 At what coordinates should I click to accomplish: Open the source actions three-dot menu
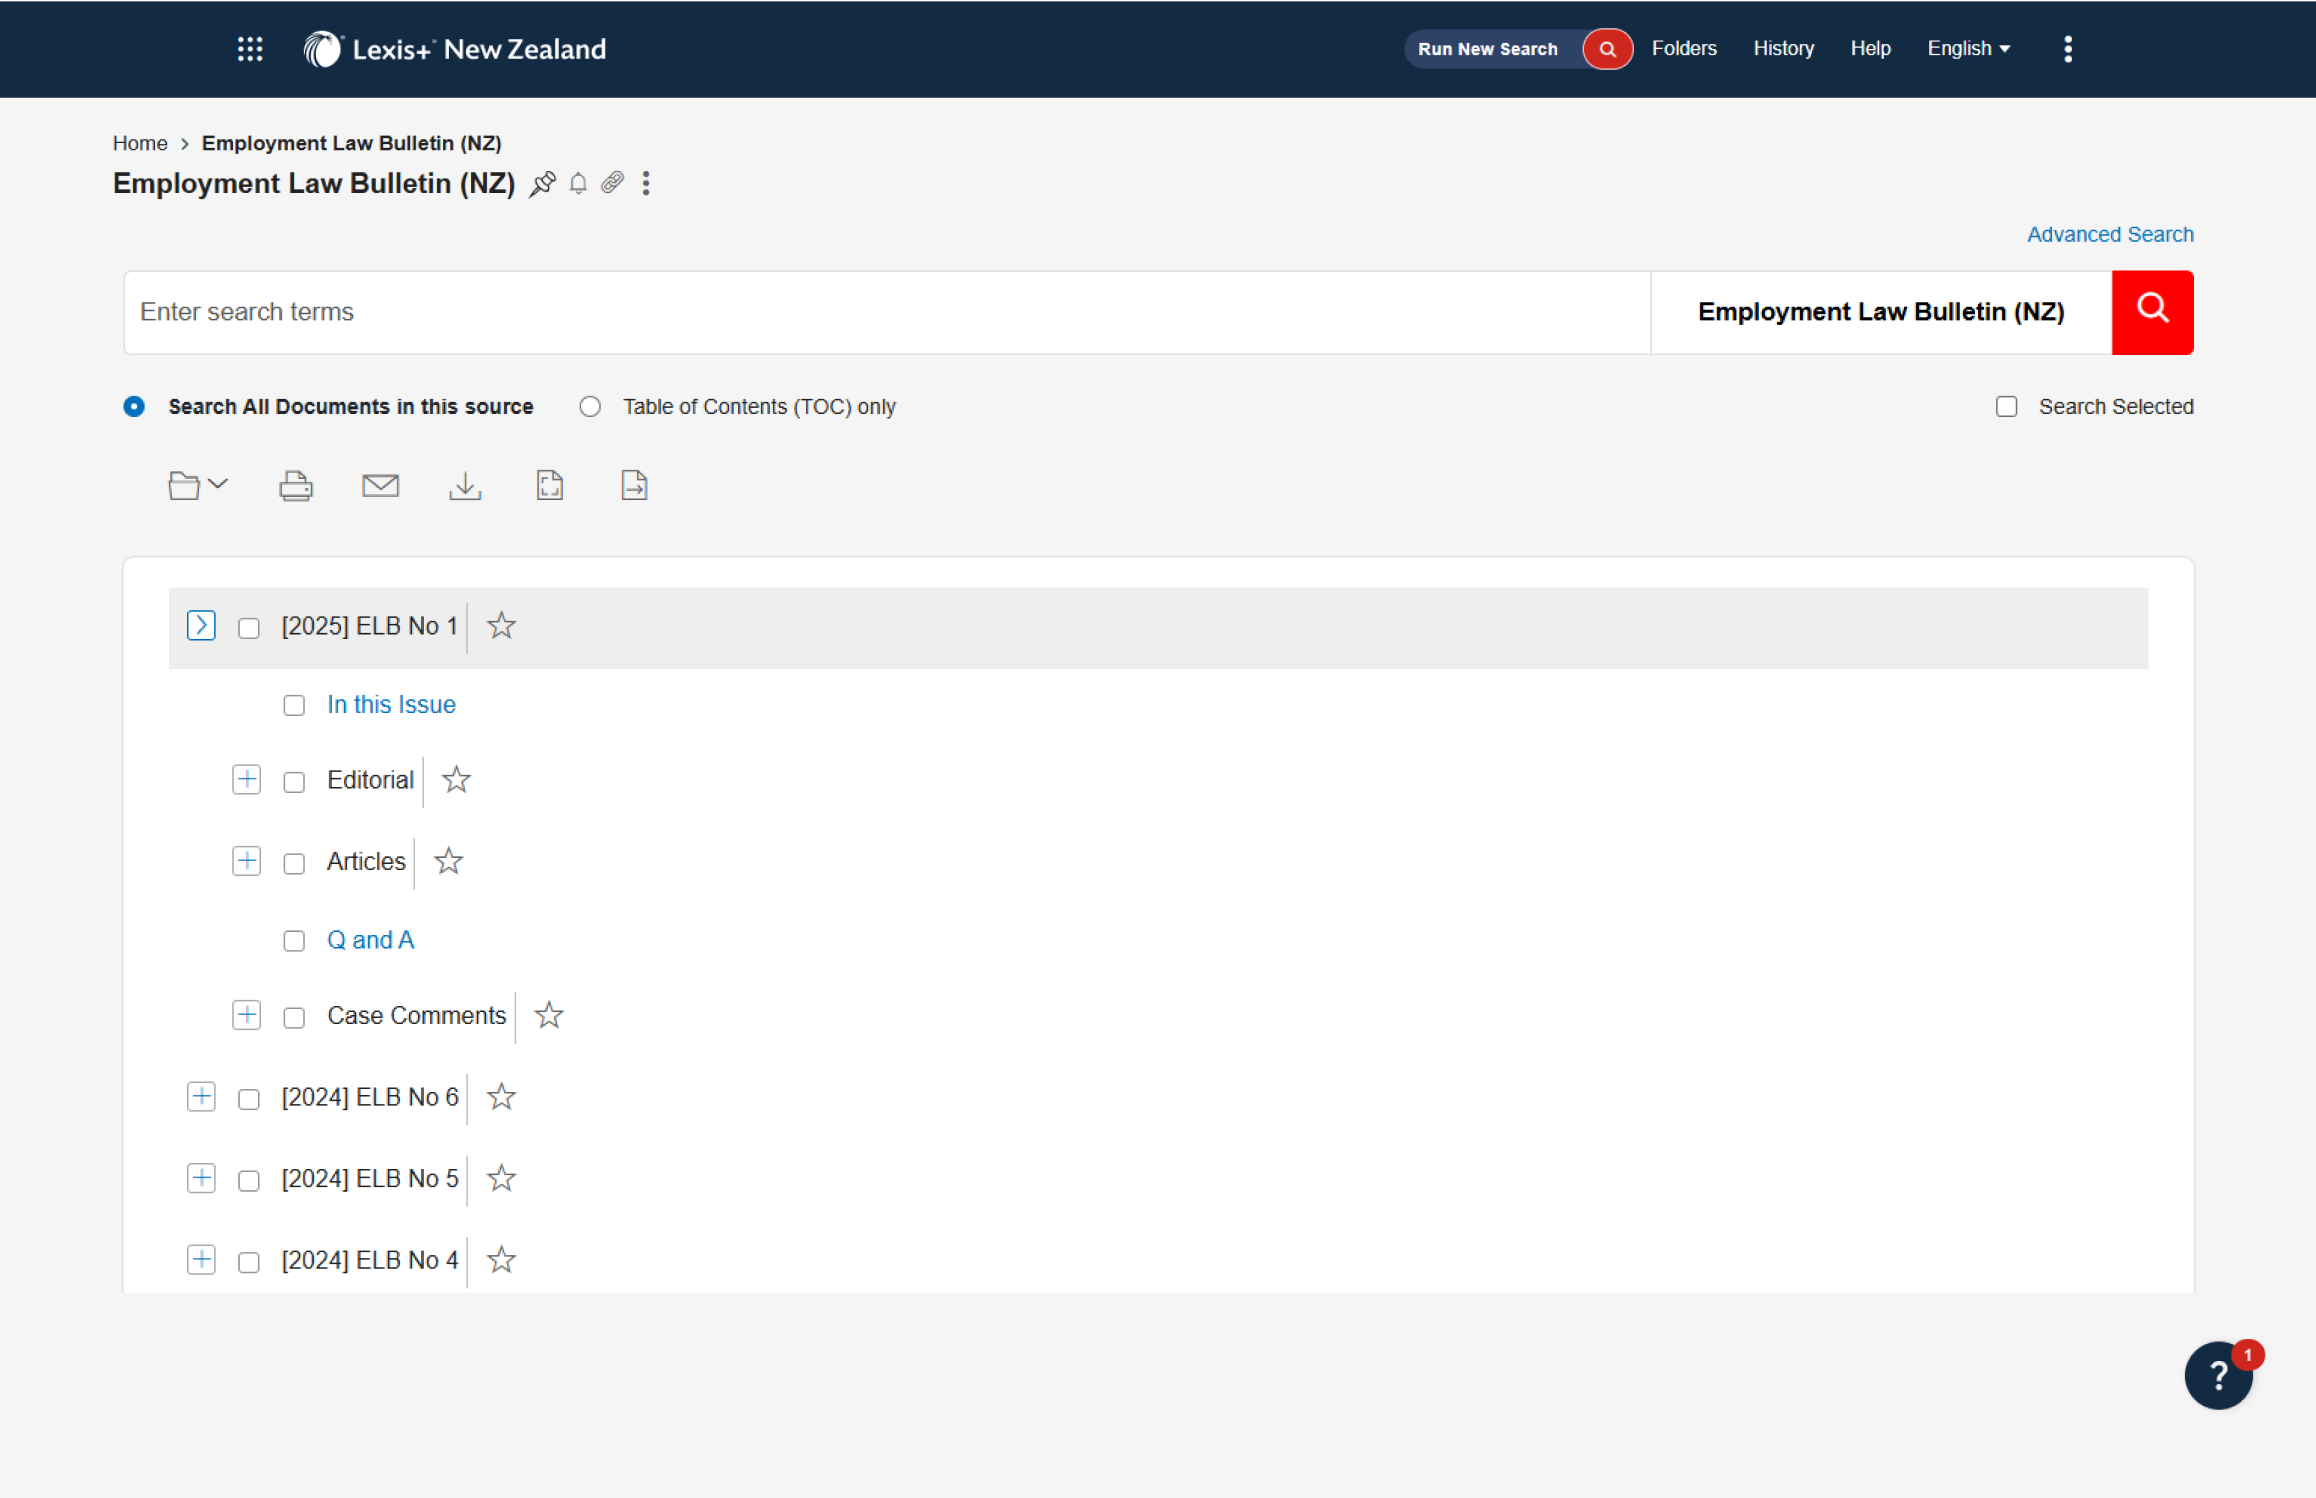pyautogui.click(x=646, y=183)
